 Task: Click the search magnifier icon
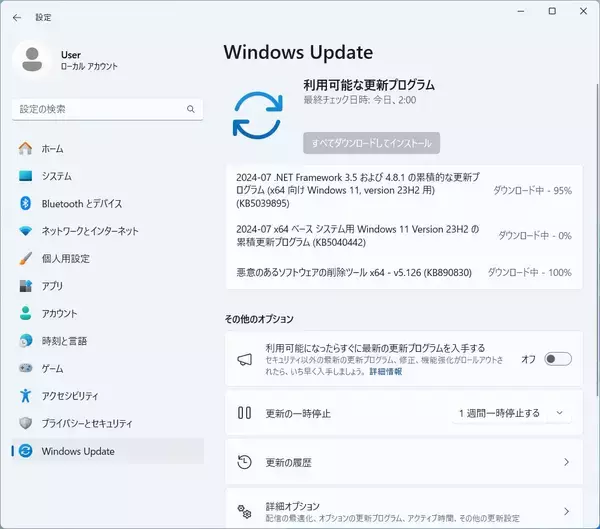point(191,109)
